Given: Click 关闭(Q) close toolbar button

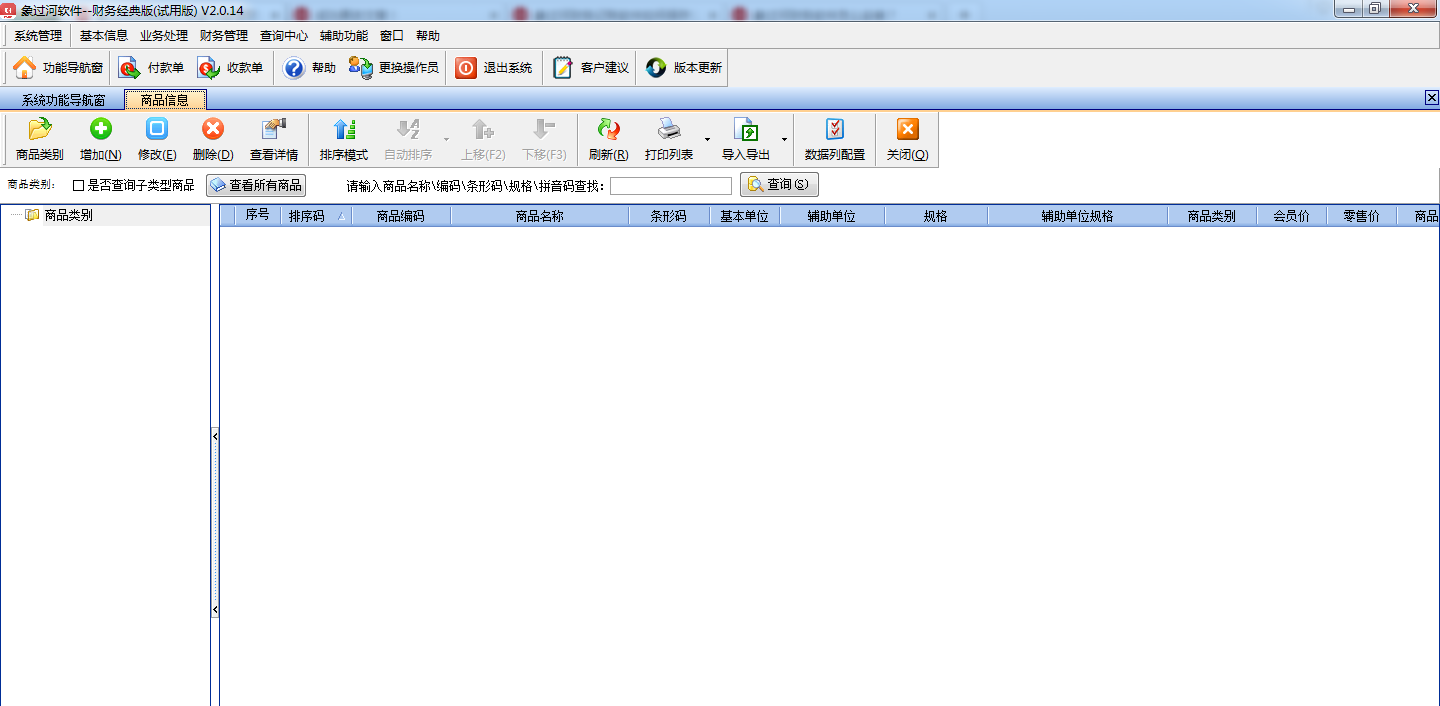Looking at the screenshot, I should [x=907, y=140].
